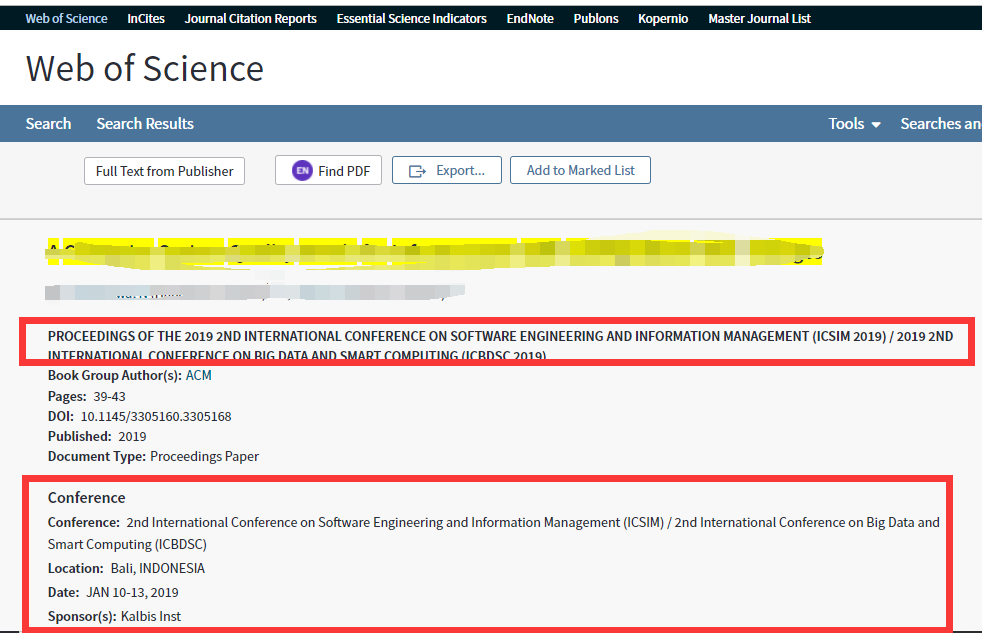The height and width of the screenshot is (633, 982).
Task: Open Master Journal List link
Action: (759, 19)
